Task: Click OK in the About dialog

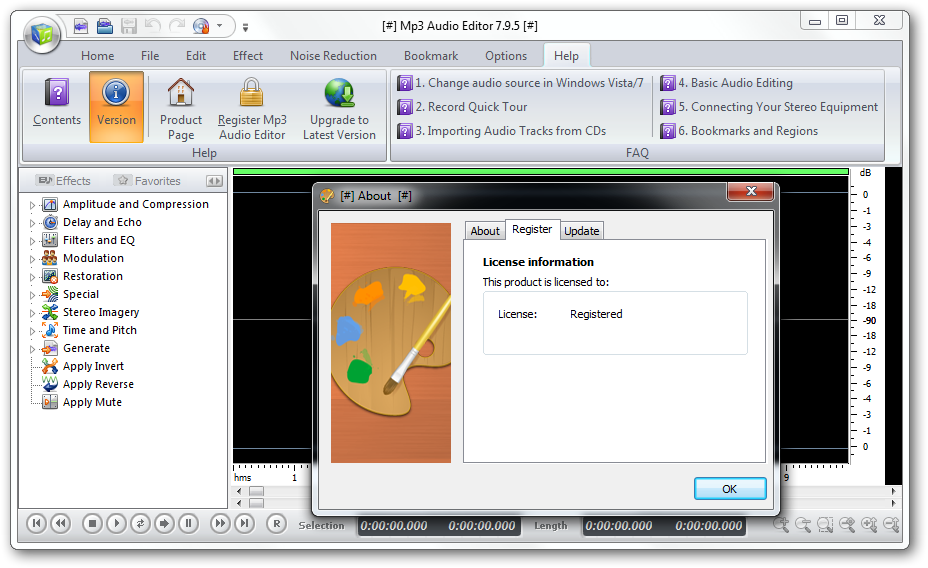Action: click(x=730, y=489)
